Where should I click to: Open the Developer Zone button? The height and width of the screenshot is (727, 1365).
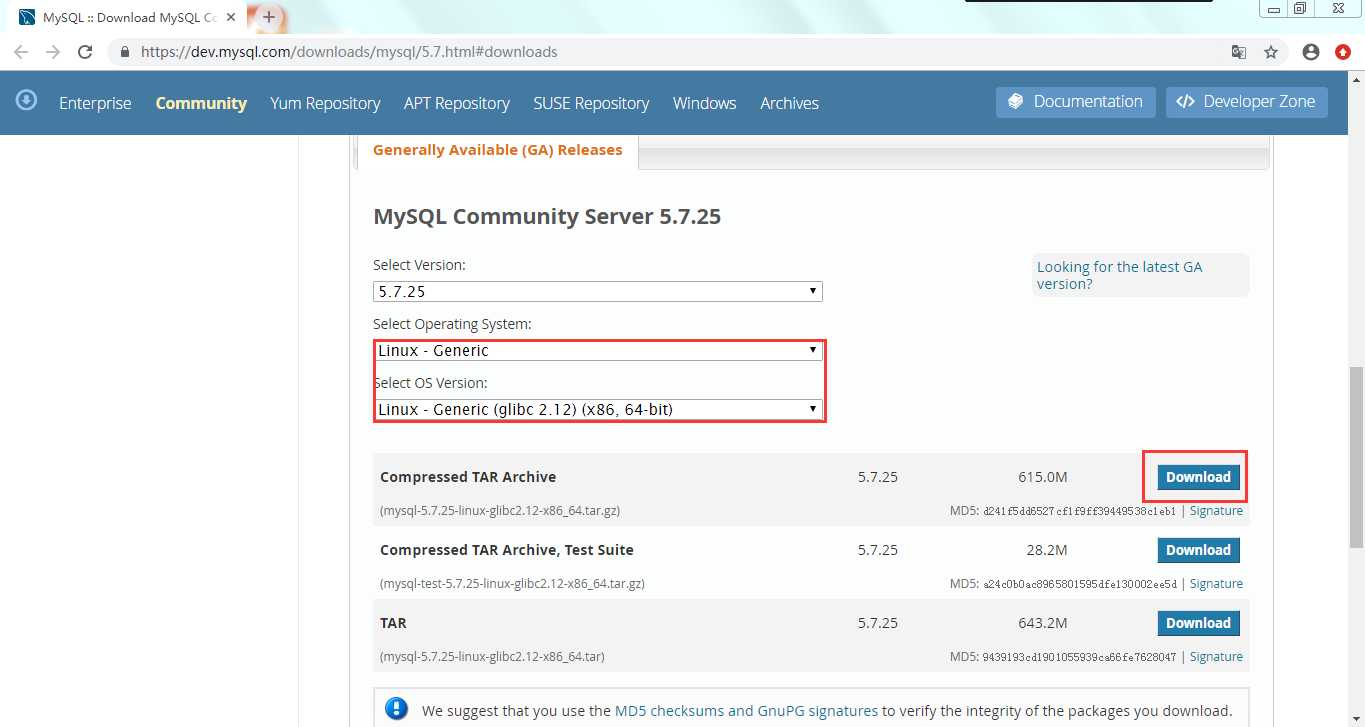[x=1247, y=102]
